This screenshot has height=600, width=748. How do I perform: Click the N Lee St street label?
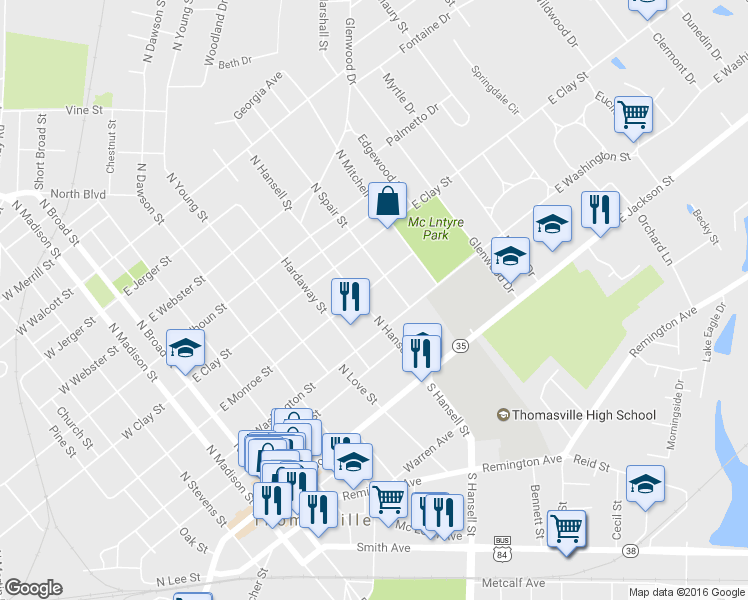click(178, 579)
